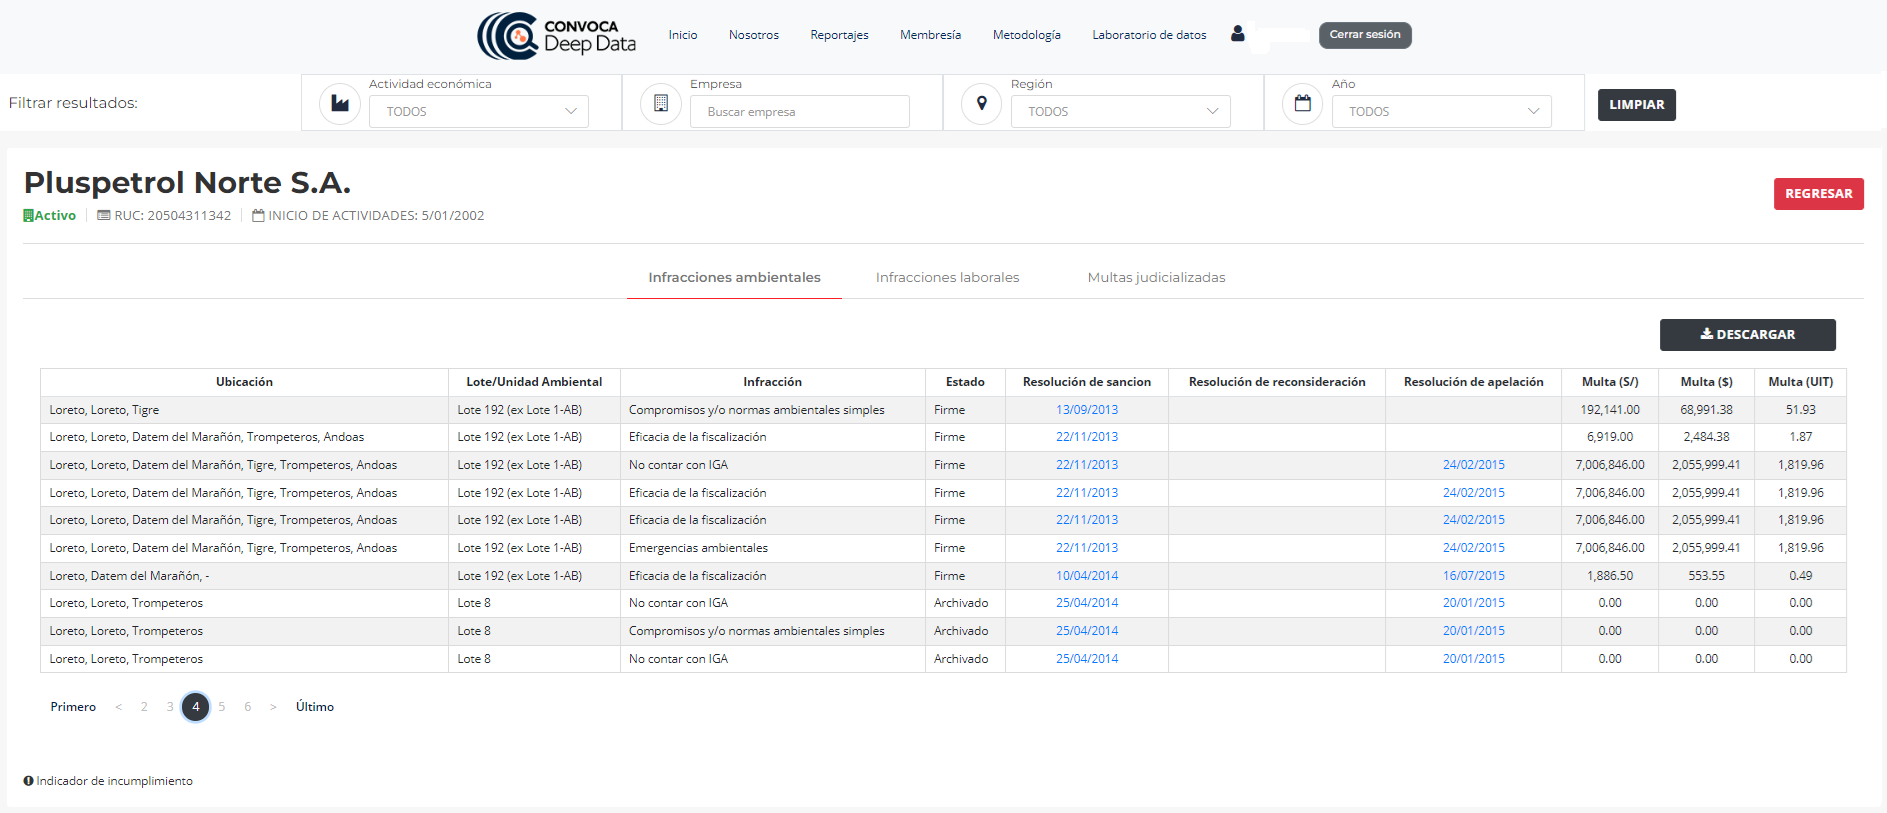Screen dimensions: 1887x813
Task: Click the location pin icon for Región
Action: click(x=982, y=104)
